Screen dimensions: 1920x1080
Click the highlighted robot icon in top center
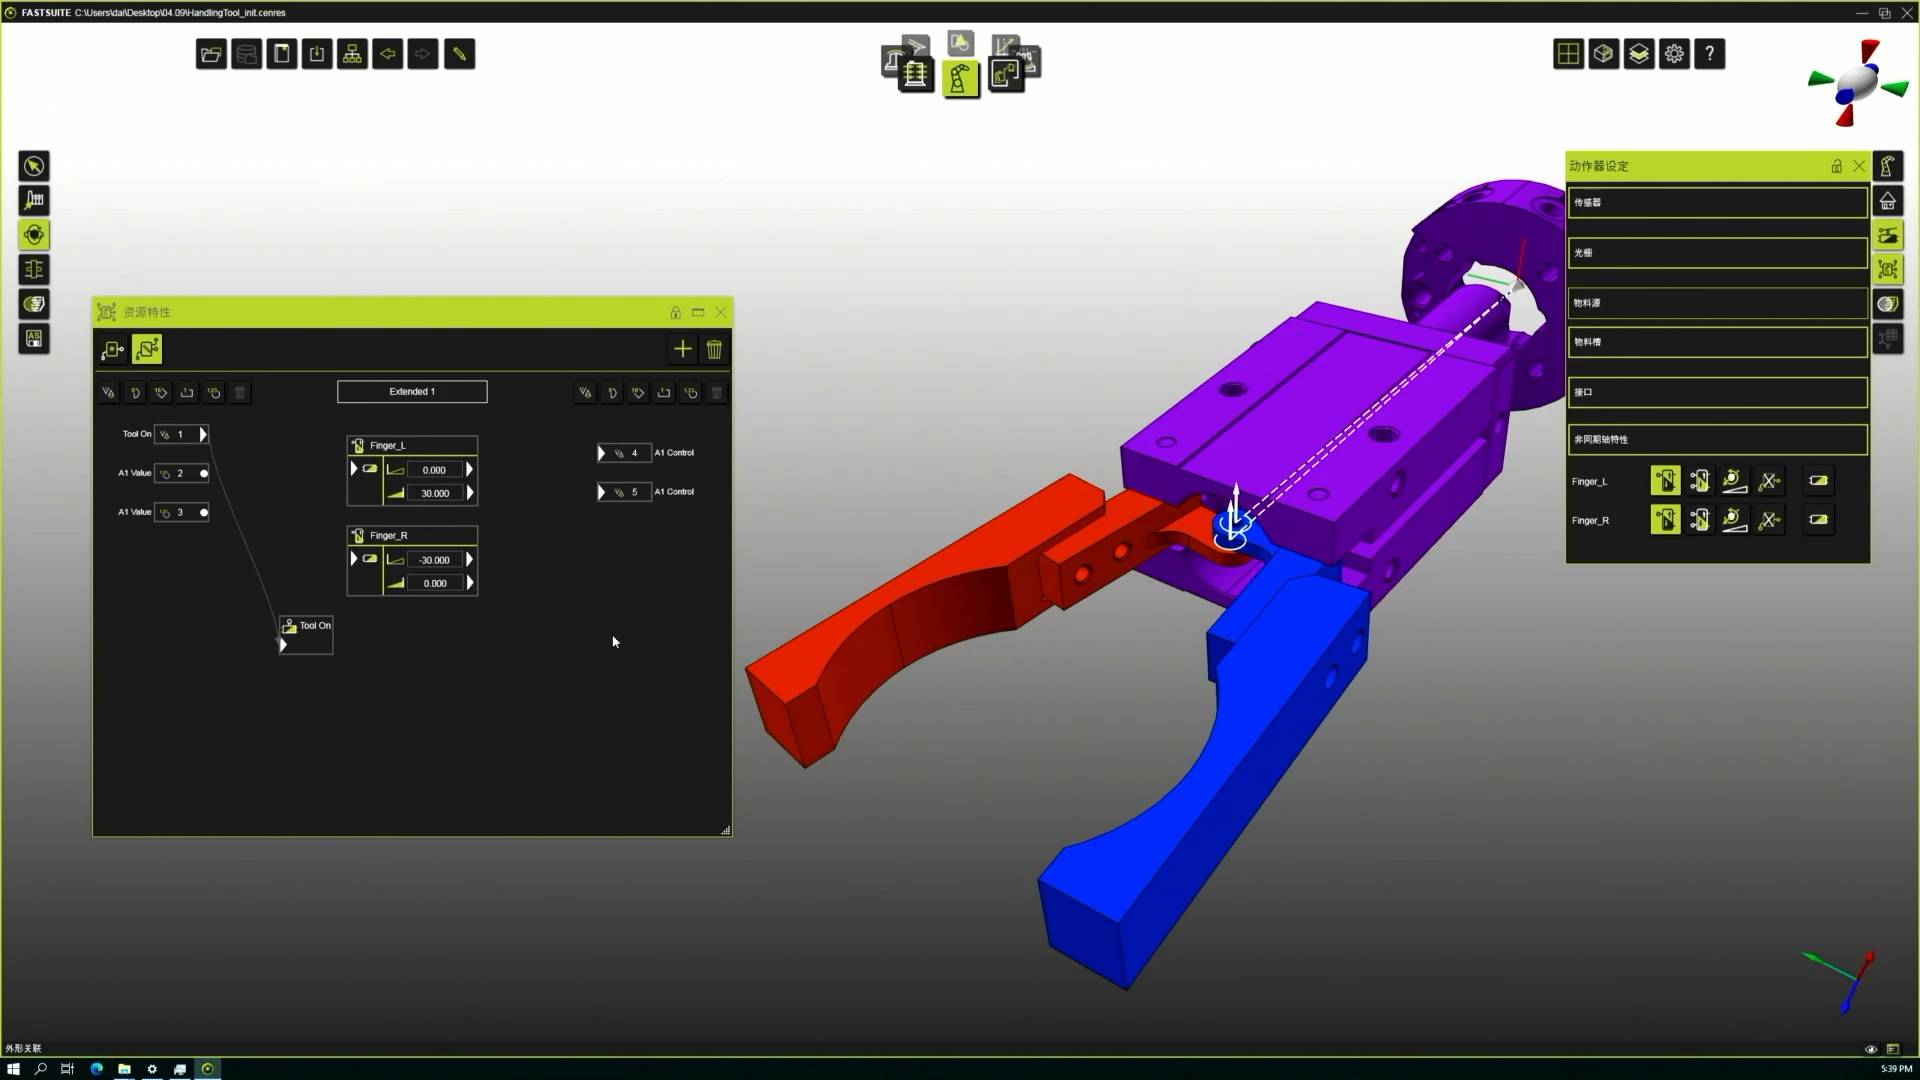click(960, 79)
